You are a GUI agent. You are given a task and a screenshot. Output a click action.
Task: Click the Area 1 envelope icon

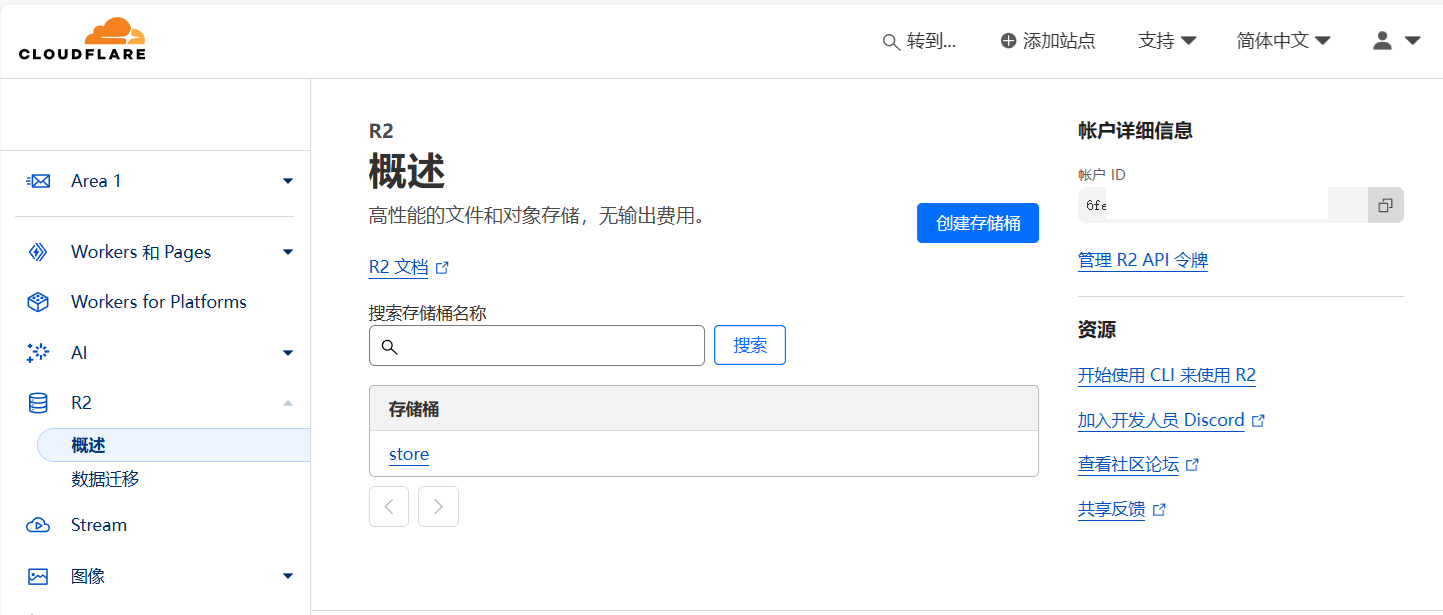click(38, 181)
